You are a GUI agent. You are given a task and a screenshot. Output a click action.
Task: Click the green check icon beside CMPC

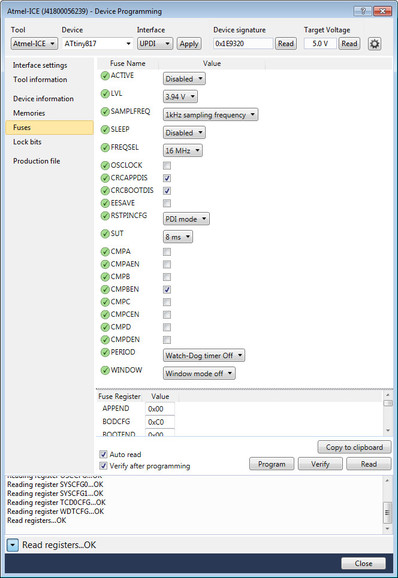[105, 302]
